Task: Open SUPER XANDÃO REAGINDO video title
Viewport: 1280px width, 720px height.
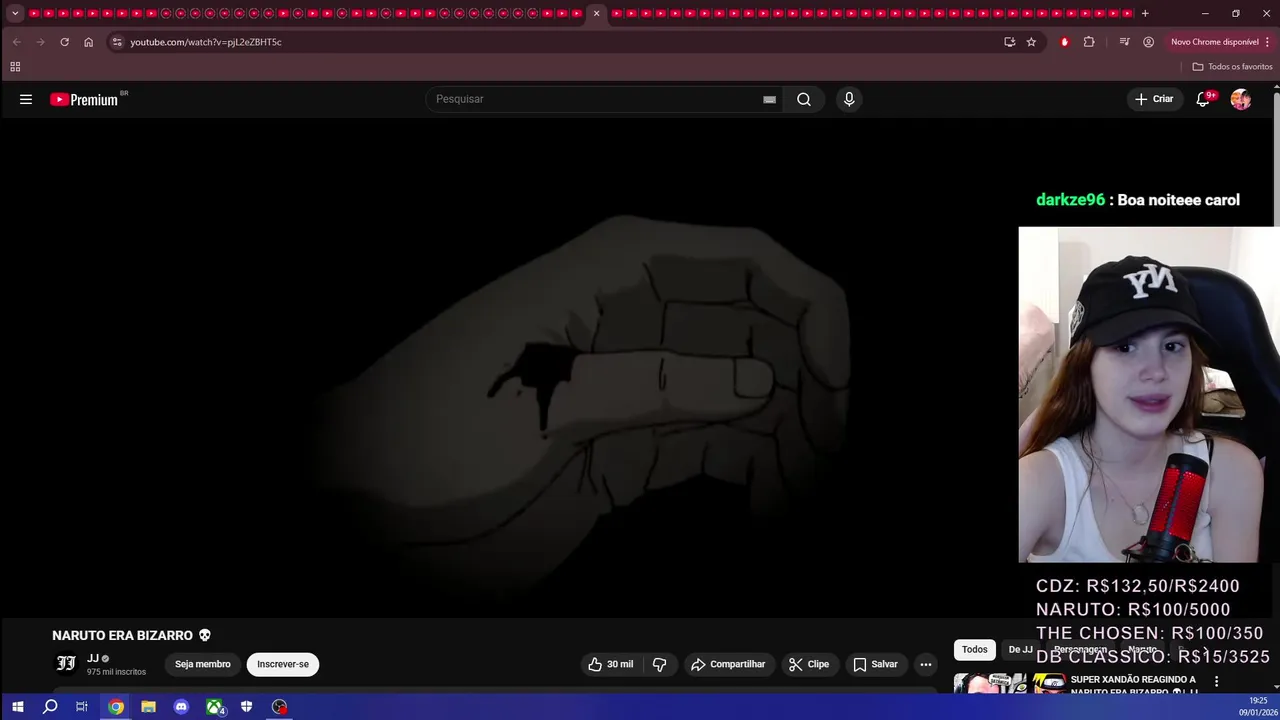Action: coord(1134,685)
